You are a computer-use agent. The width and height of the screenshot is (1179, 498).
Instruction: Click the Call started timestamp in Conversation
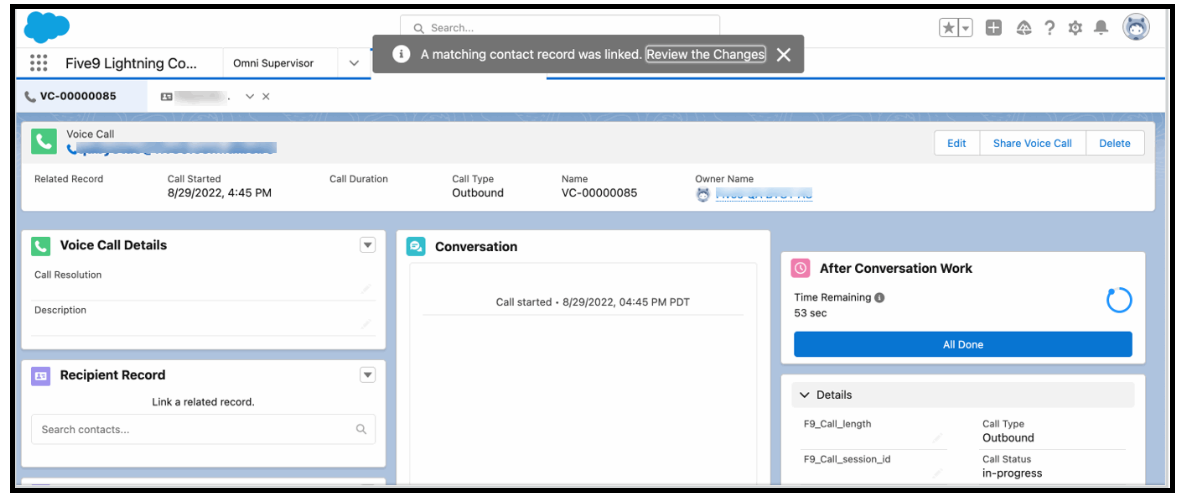593,302
